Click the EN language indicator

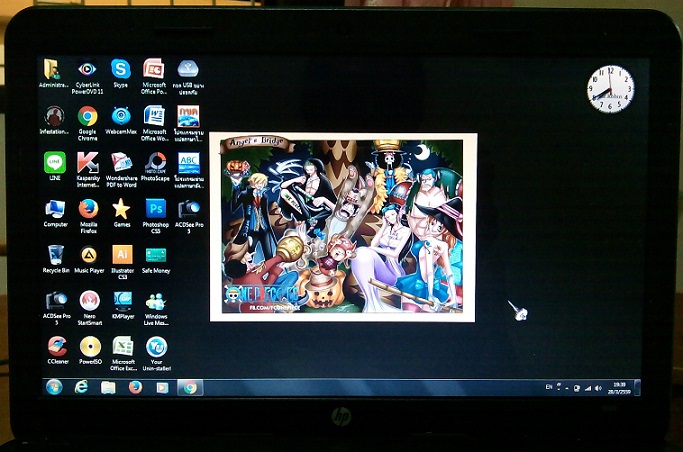pyautogui.click(x=549, y=387)
